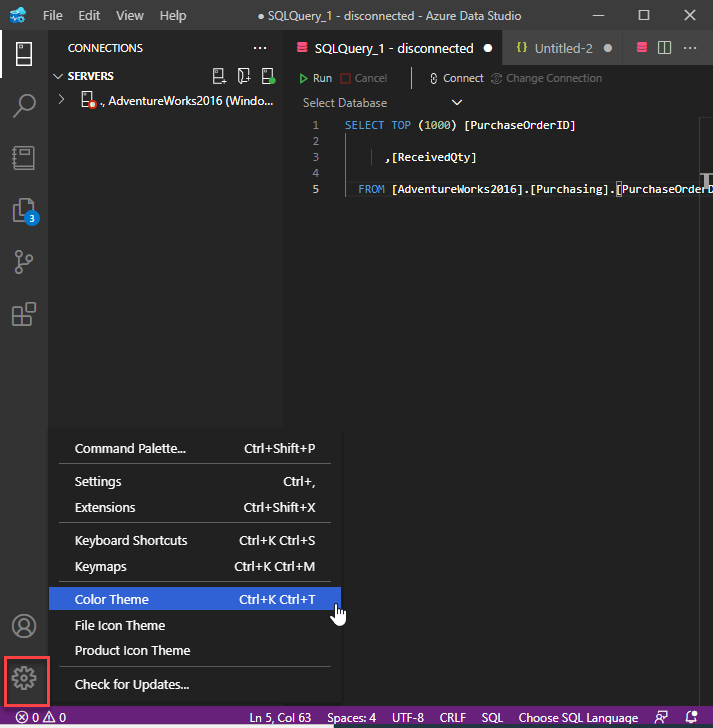Viewport: 713px width, 728px height.
Task: Open the Connections view in activity bar
Action: [x=24, y=54]
